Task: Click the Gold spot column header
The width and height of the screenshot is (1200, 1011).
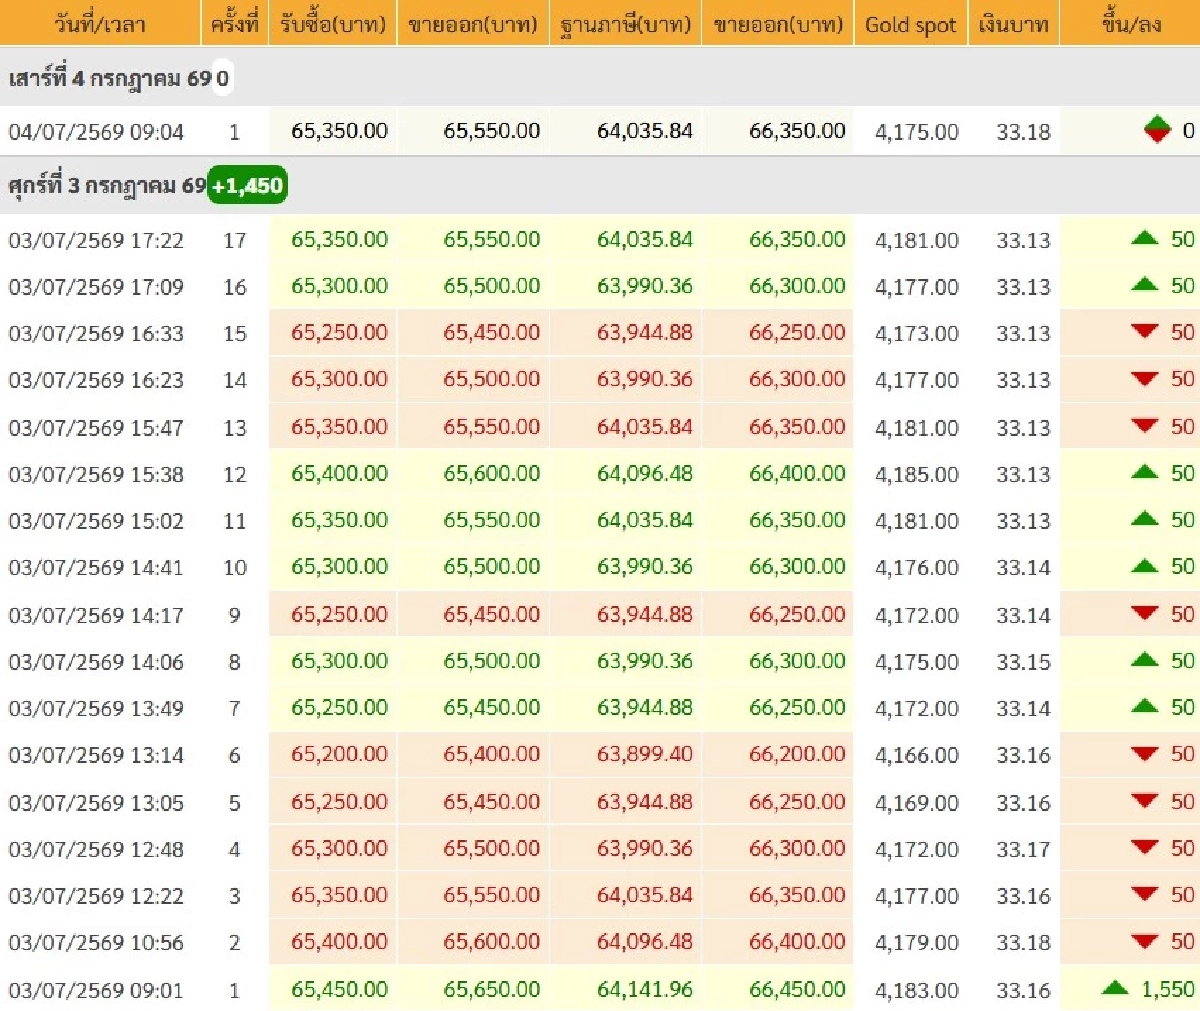Action: tap(910, 23)
